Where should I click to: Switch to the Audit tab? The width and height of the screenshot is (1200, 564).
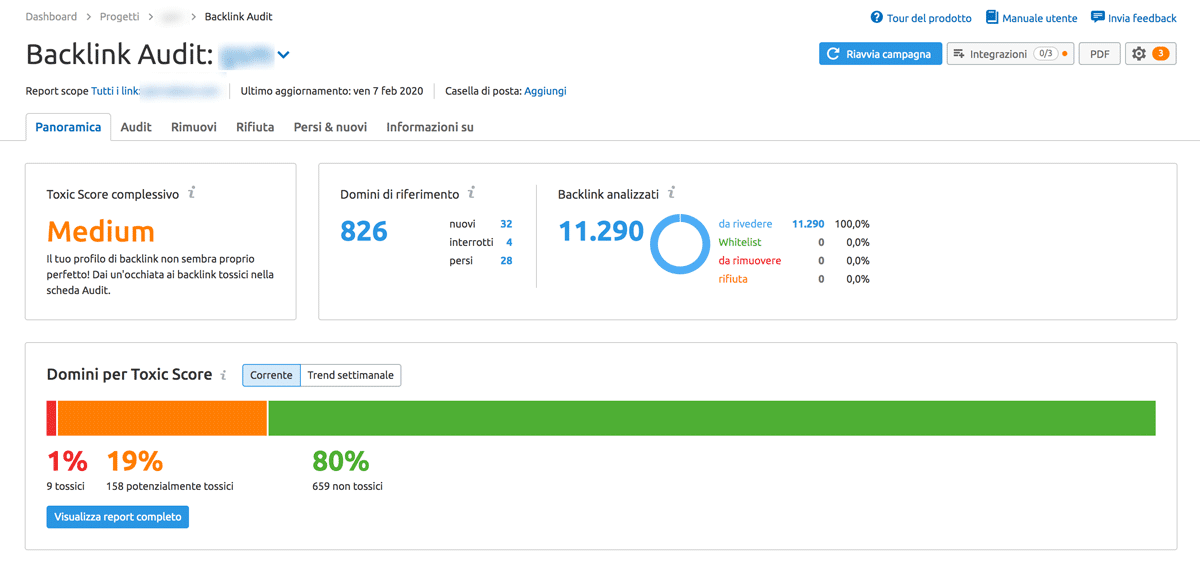(136, 127)
